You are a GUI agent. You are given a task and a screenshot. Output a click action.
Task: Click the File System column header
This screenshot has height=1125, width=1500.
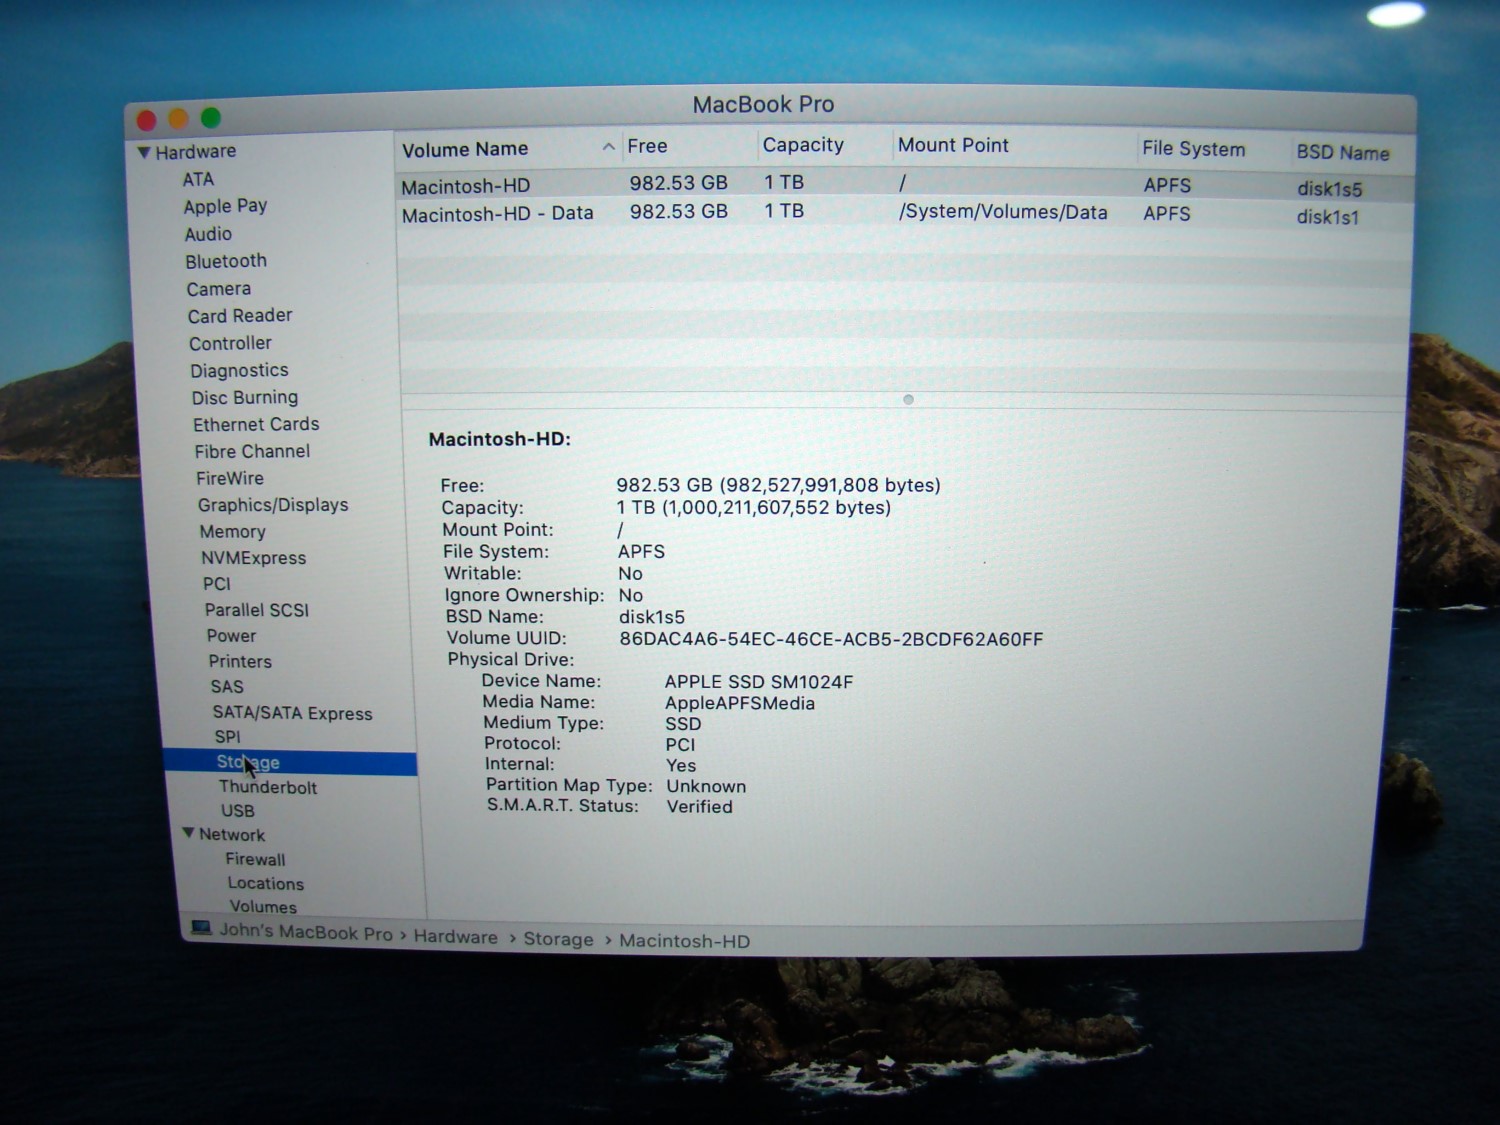[1193, 149]
